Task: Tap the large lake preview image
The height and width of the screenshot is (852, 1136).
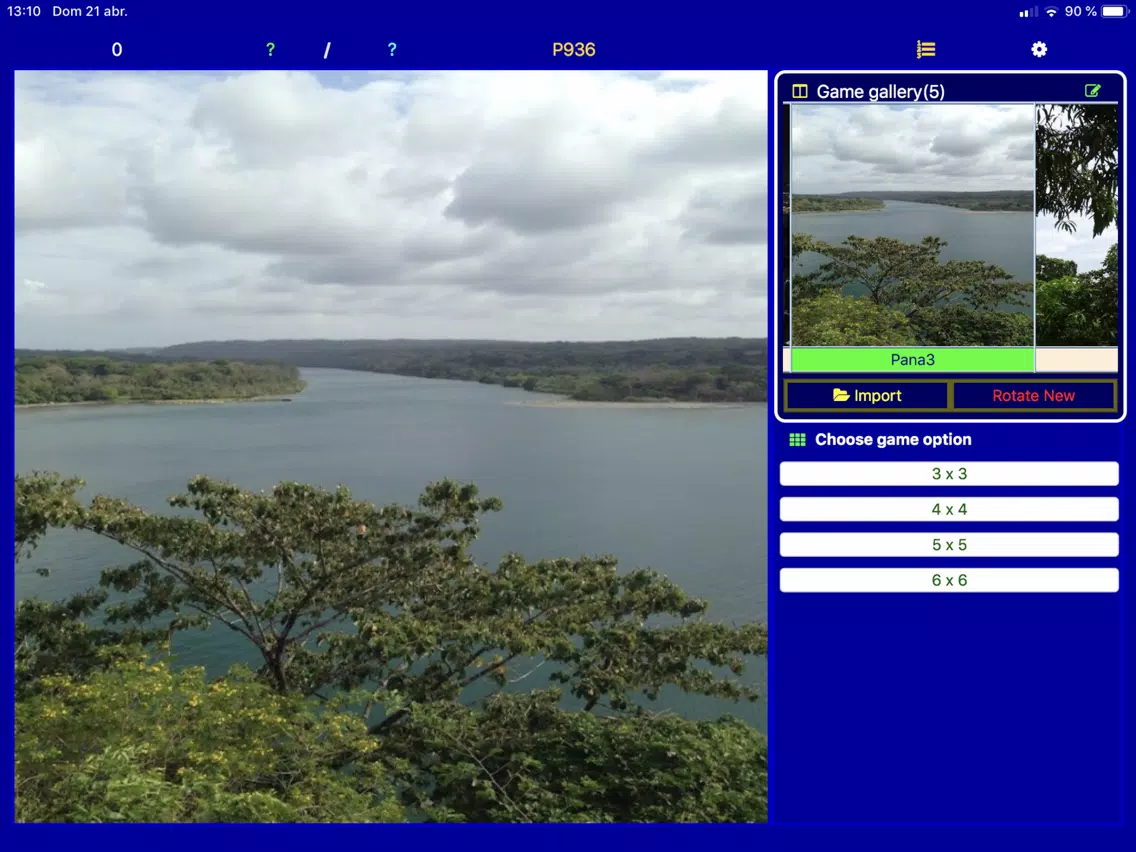Action: click(391, 446)
